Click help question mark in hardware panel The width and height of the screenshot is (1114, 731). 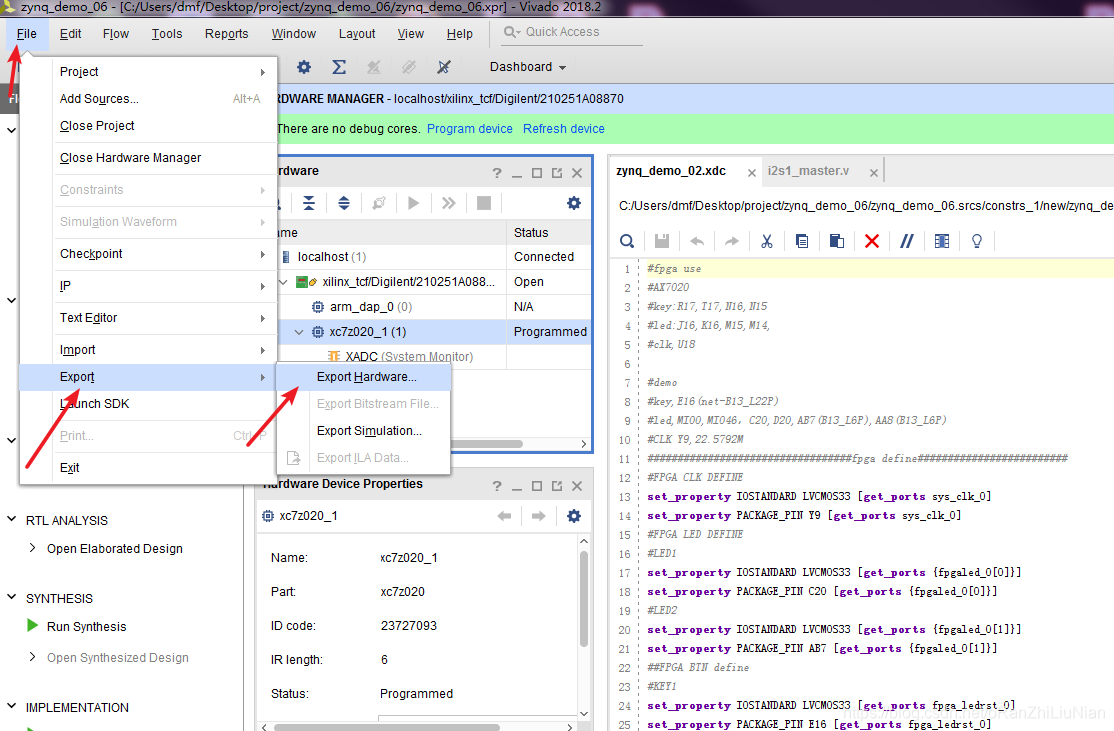497,173
